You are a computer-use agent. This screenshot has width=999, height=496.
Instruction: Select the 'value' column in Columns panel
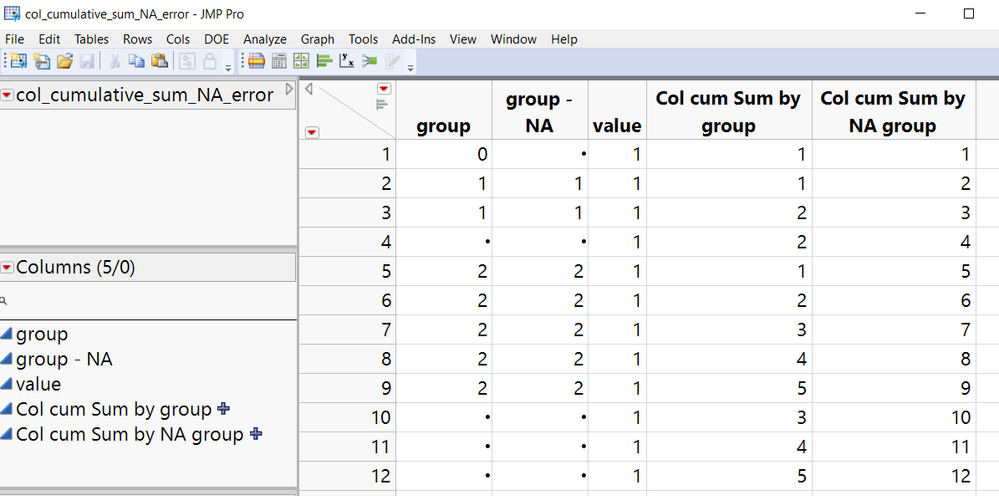tap(38, 384)
